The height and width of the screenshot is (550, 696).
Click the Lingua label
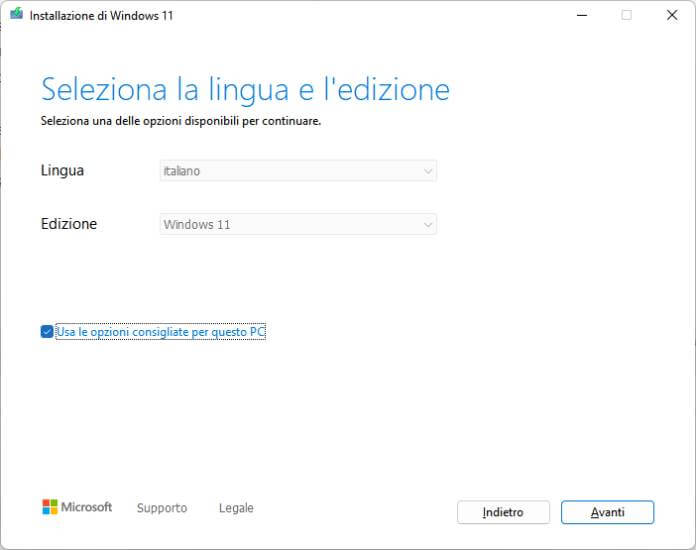62,170
